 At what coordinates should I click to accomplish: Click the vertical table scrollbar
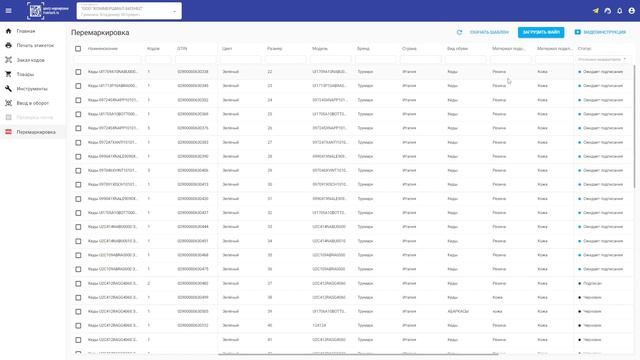(634, 127)
